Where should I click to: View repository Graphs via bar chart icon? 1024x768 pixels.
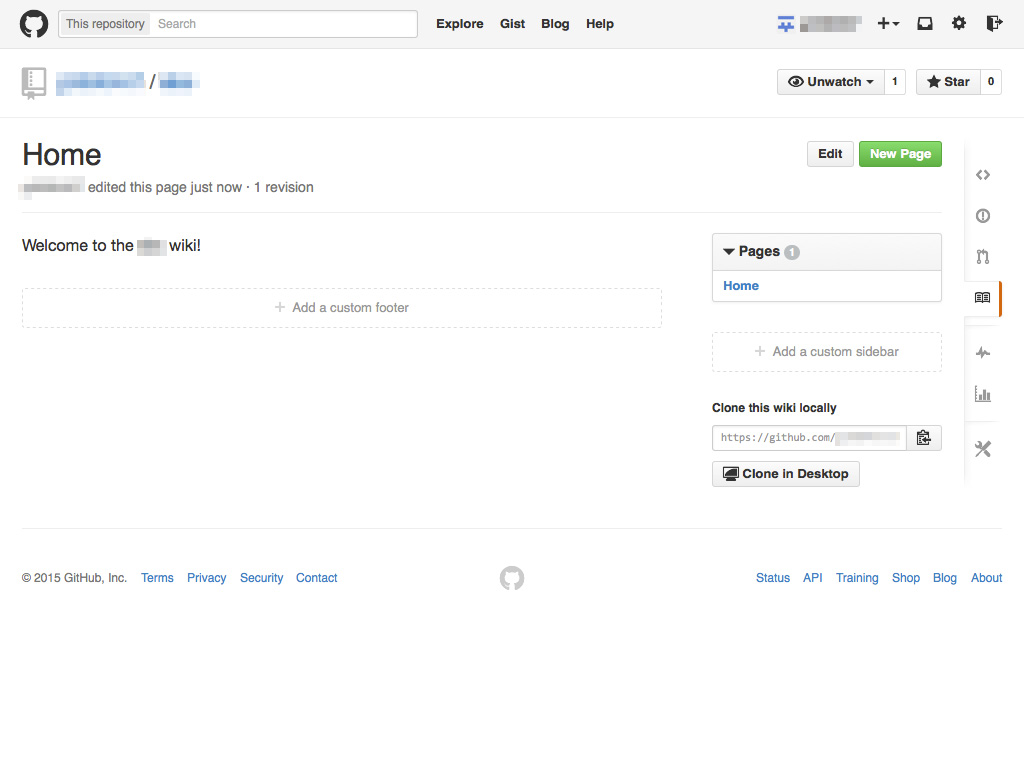coord(982,394)
